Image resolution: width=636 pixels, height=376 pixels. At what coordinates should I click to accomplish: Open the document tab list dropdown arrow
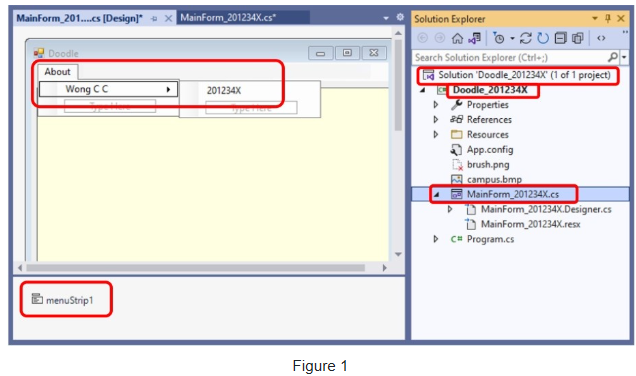click(x=386, y=18)
